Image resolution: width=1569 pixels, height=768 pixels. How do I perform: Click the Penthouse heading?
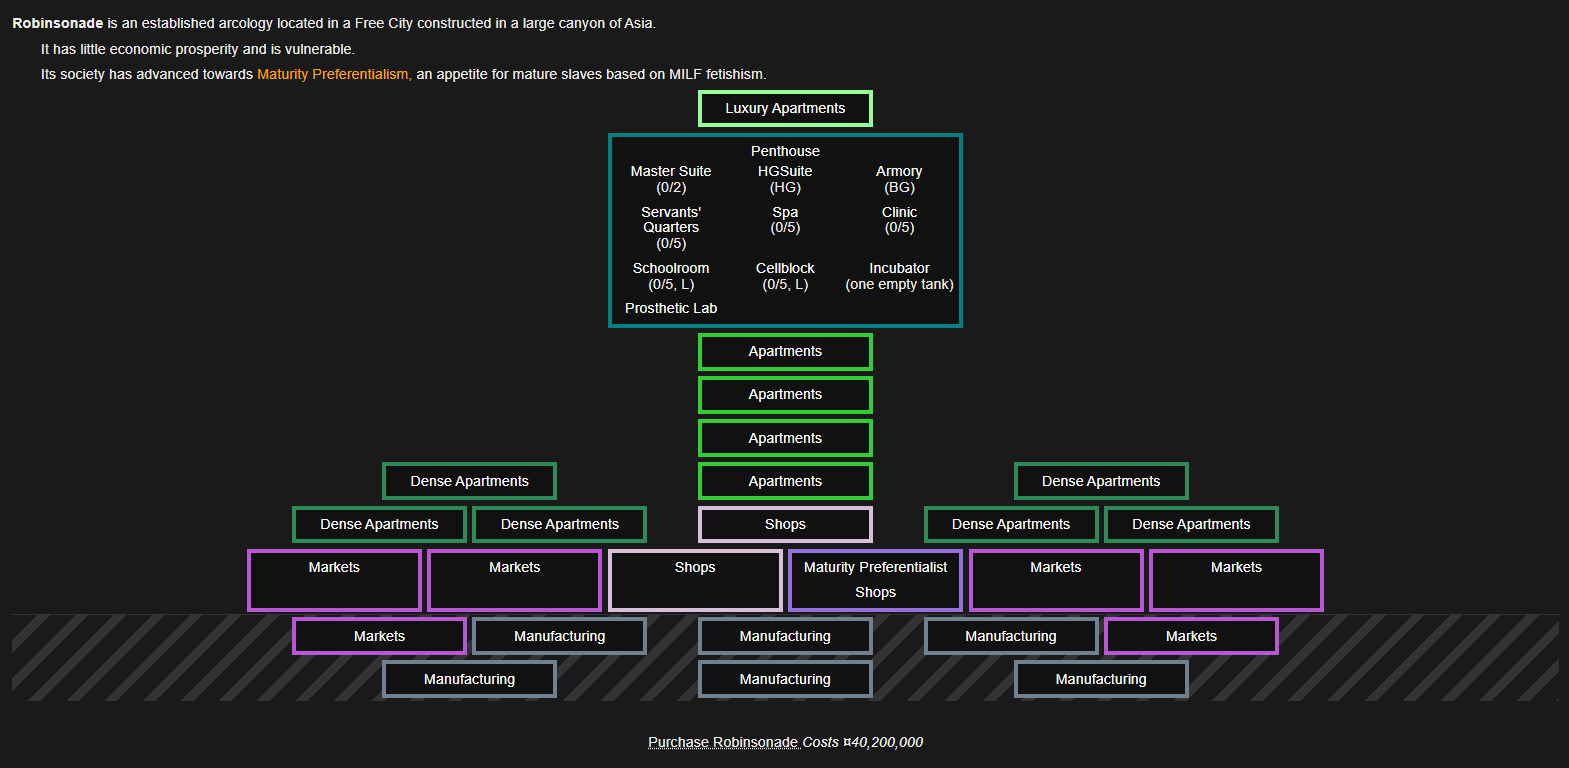pyautogui.click(x=785, y=151)
